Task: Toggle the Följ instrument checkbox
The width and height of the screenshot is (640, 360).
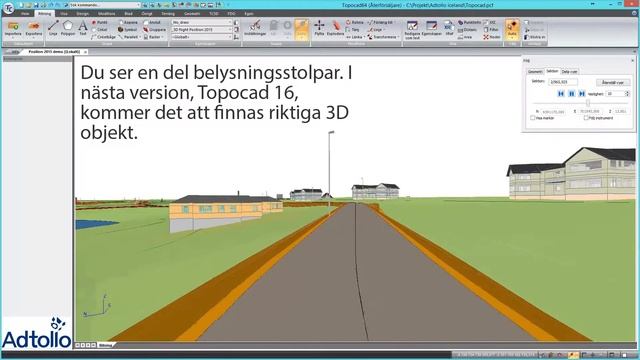Action: point(586,118)
